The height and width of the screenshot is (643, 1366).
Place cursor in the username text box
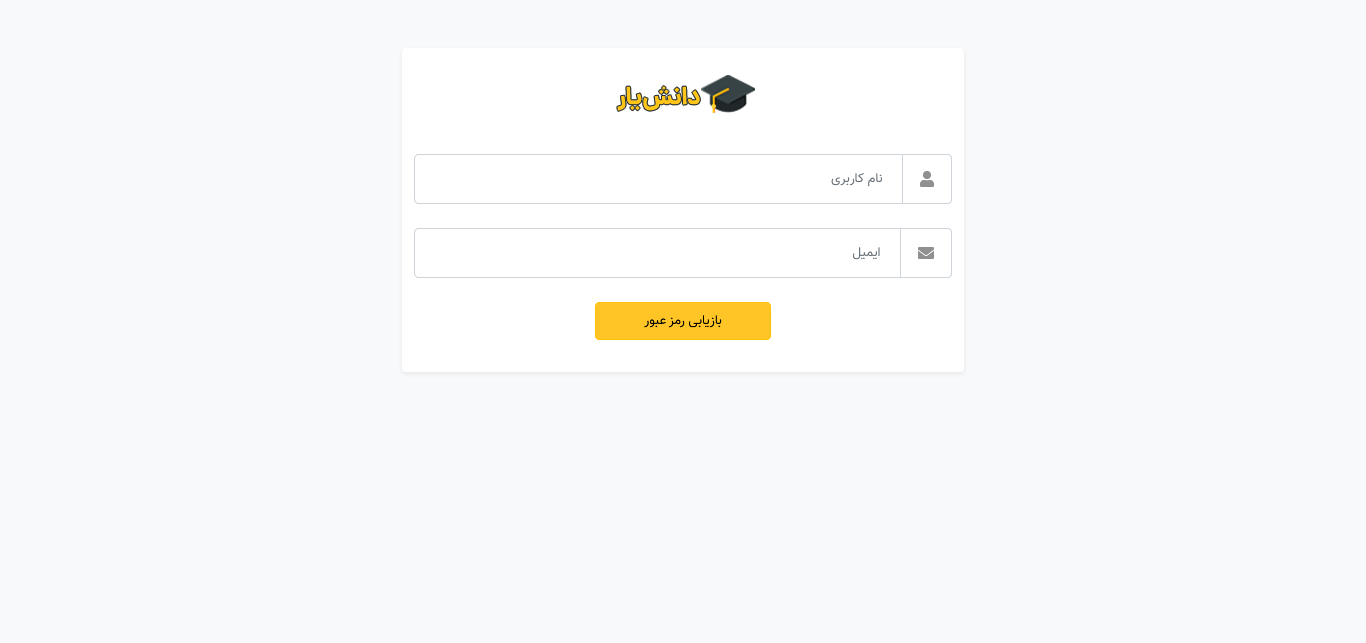658,179
